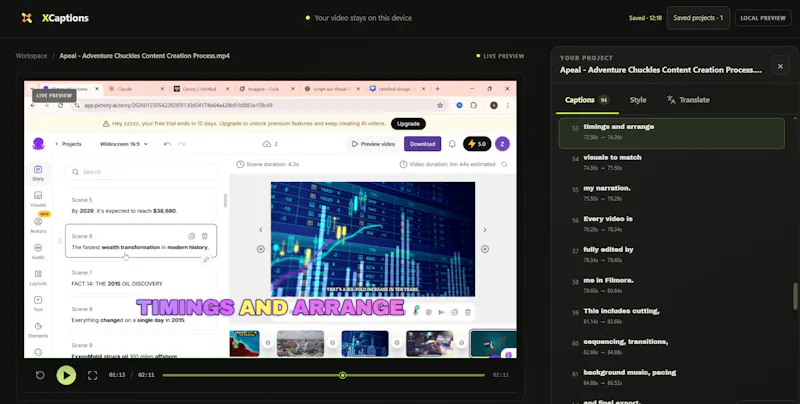Select caption 'This includes cutting,'

click(671, 315)
